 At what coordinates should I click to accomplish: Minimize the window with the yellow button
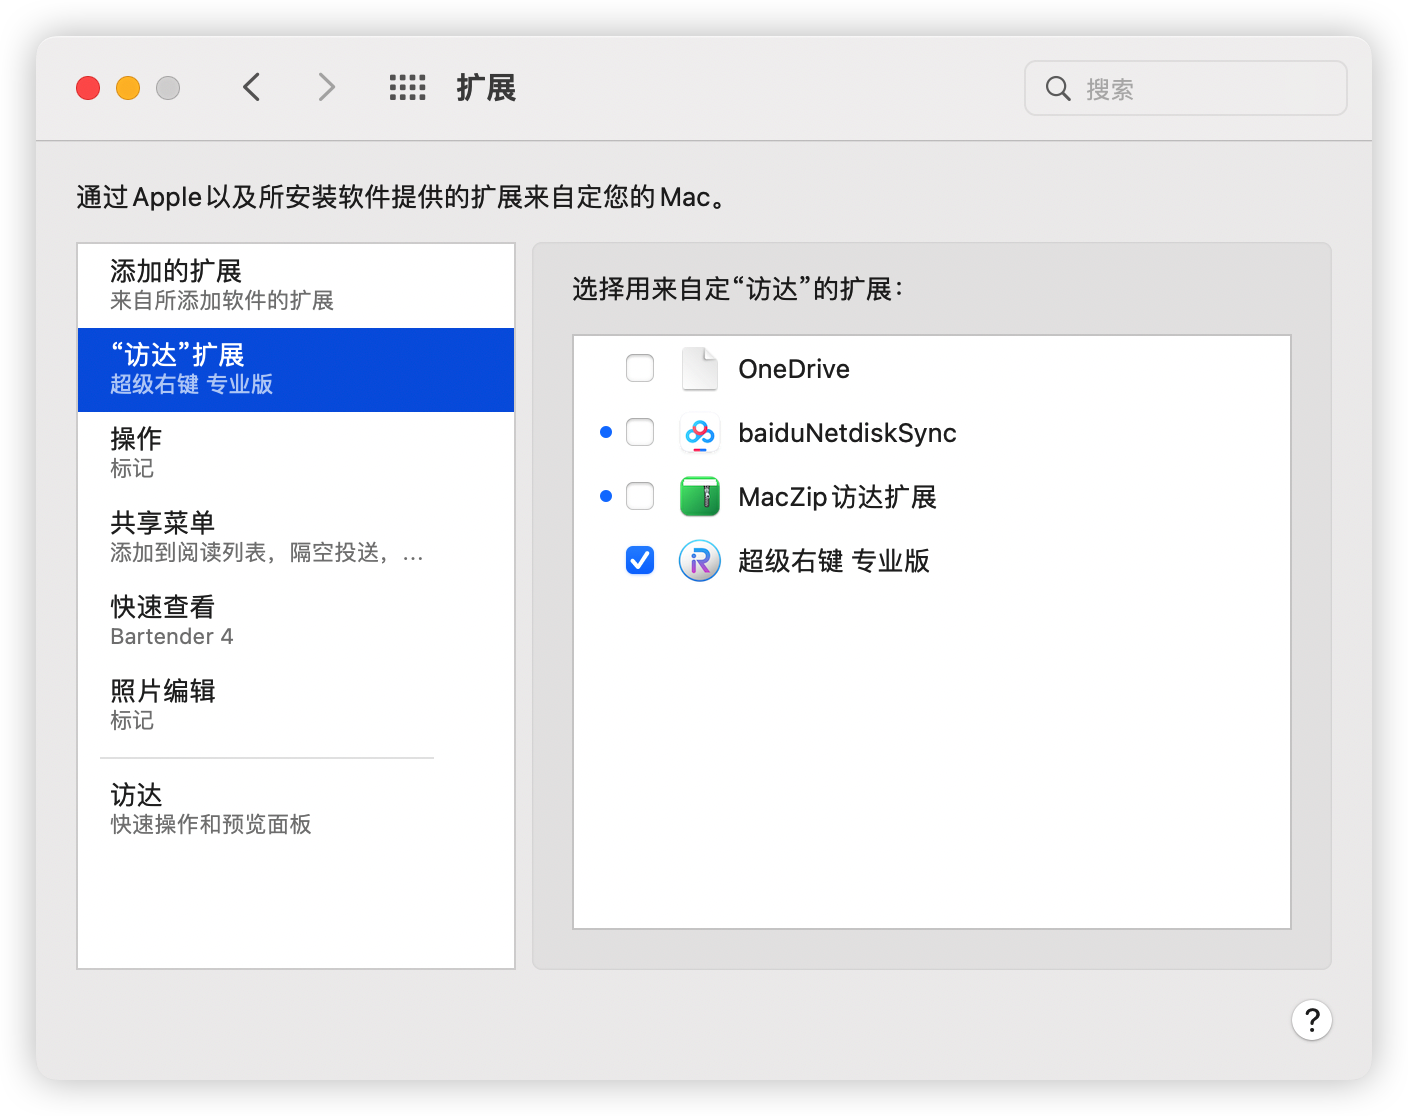pyautogui.click(x=128, y=88)
